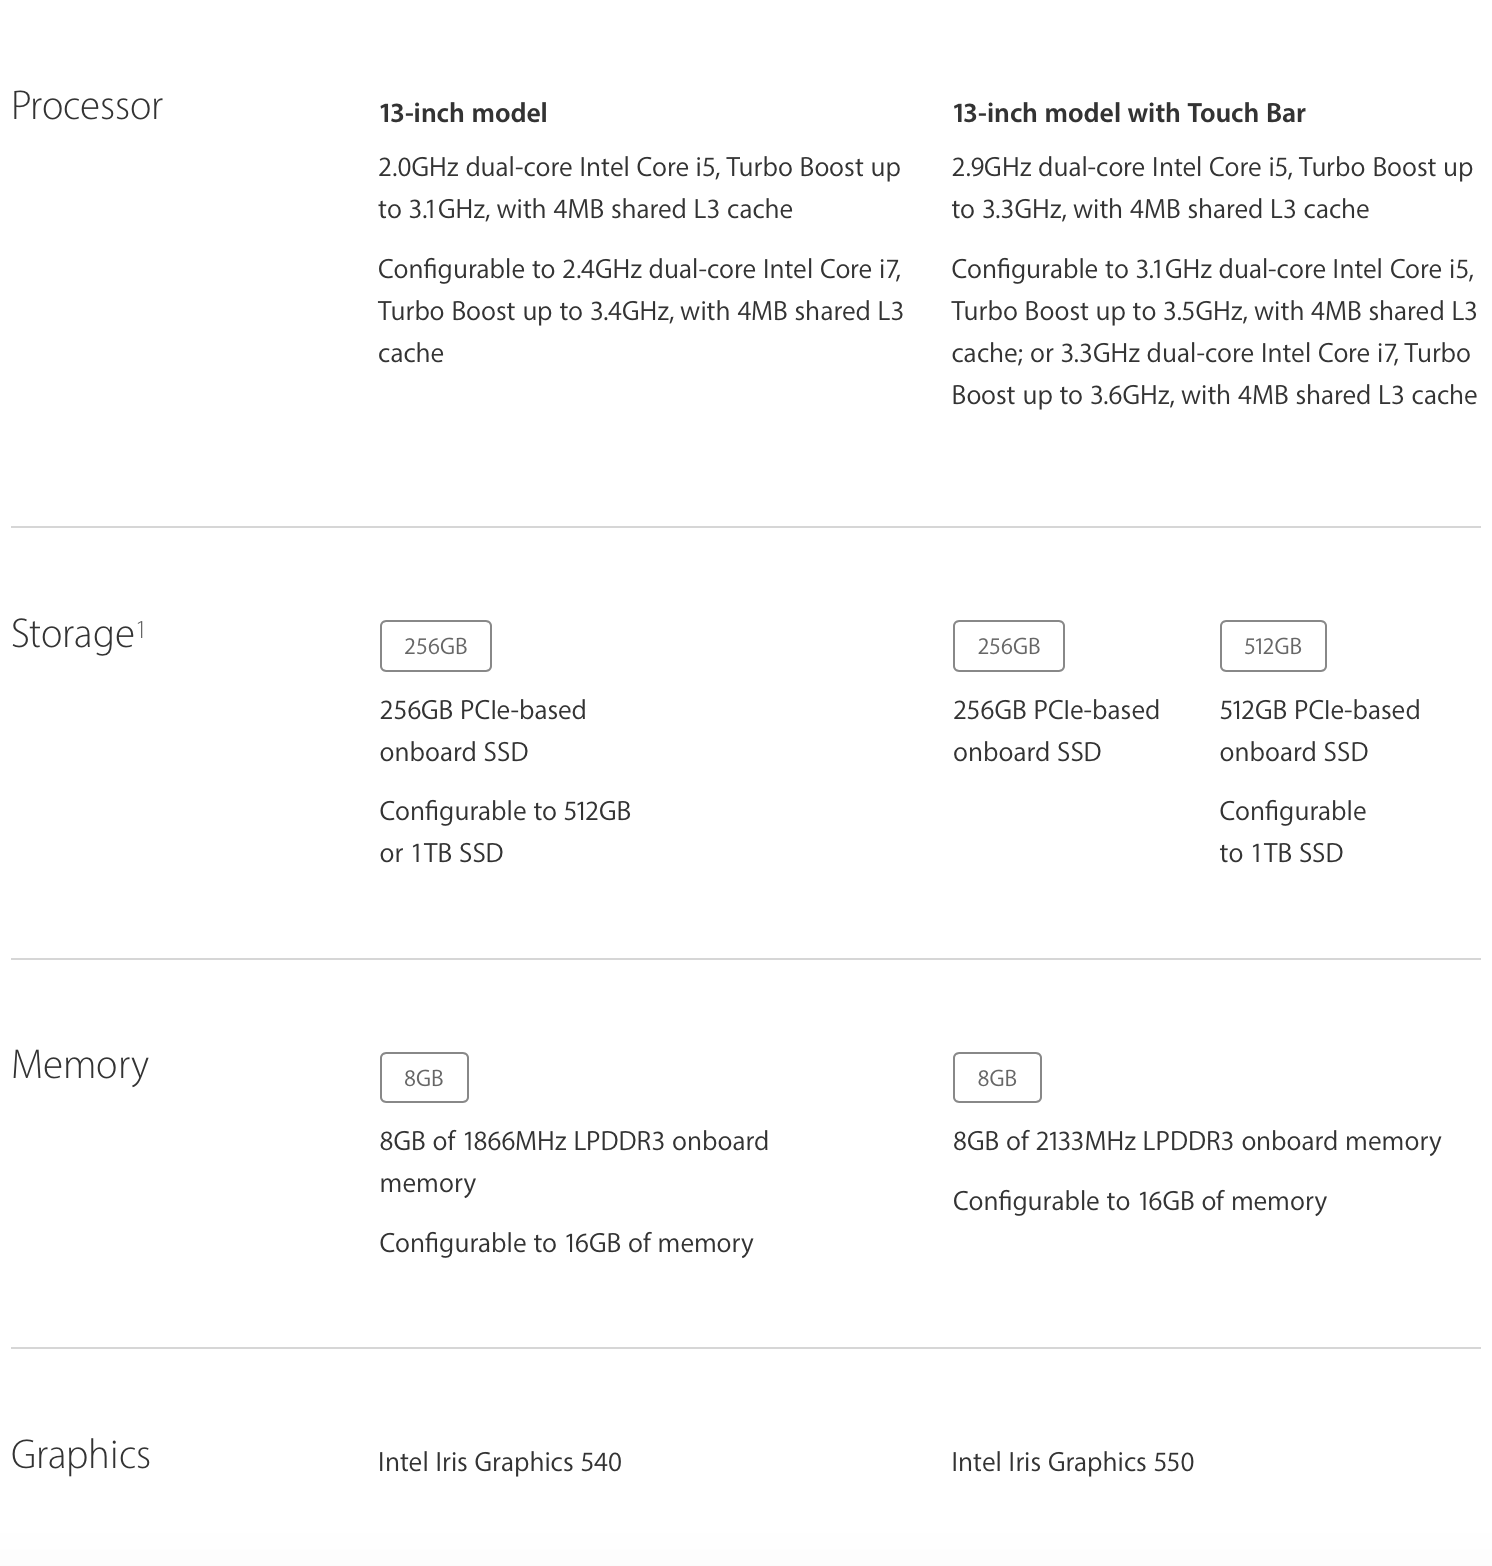This screenshot has height=1566, width=1492.
Task: Click the bold "13-inch model" column title
Action: 463,113
